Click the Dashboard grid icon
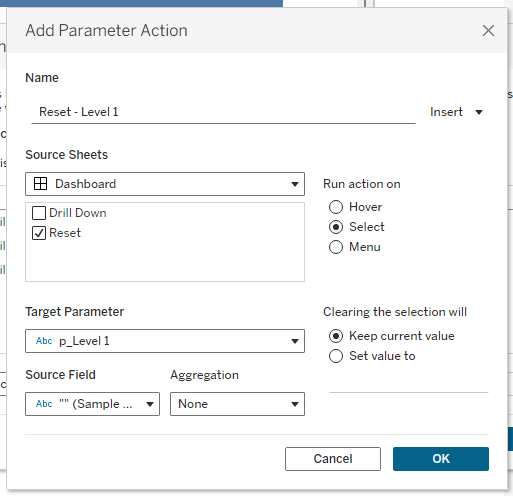The height and width of the screenshot is (496, 513). [x=40, y=184]
